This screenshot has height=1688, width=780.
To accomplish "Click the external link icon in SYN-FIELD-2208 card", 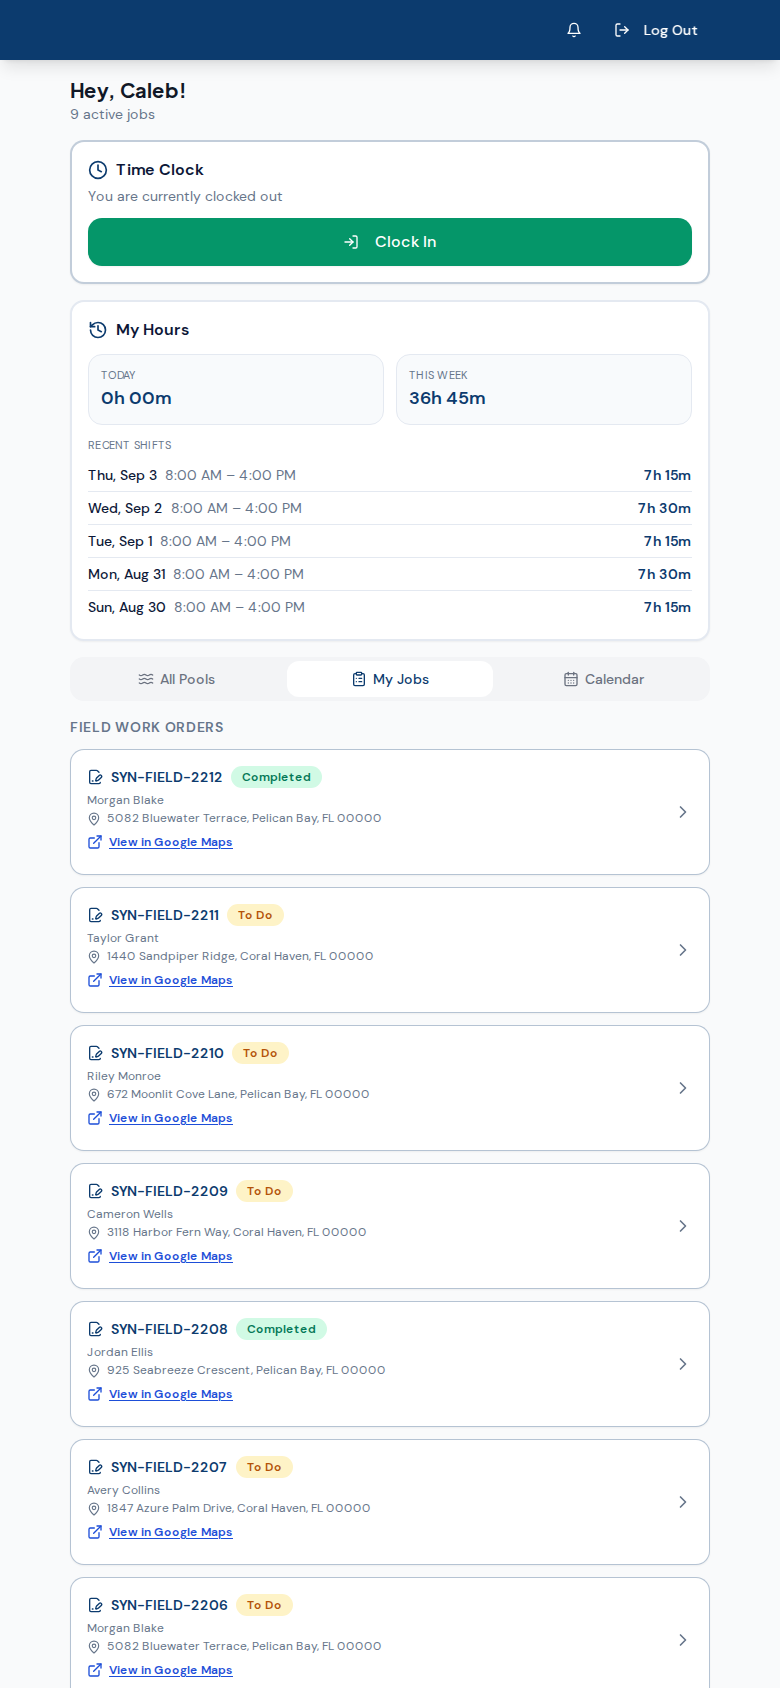I will click(x=95, y=1394).
